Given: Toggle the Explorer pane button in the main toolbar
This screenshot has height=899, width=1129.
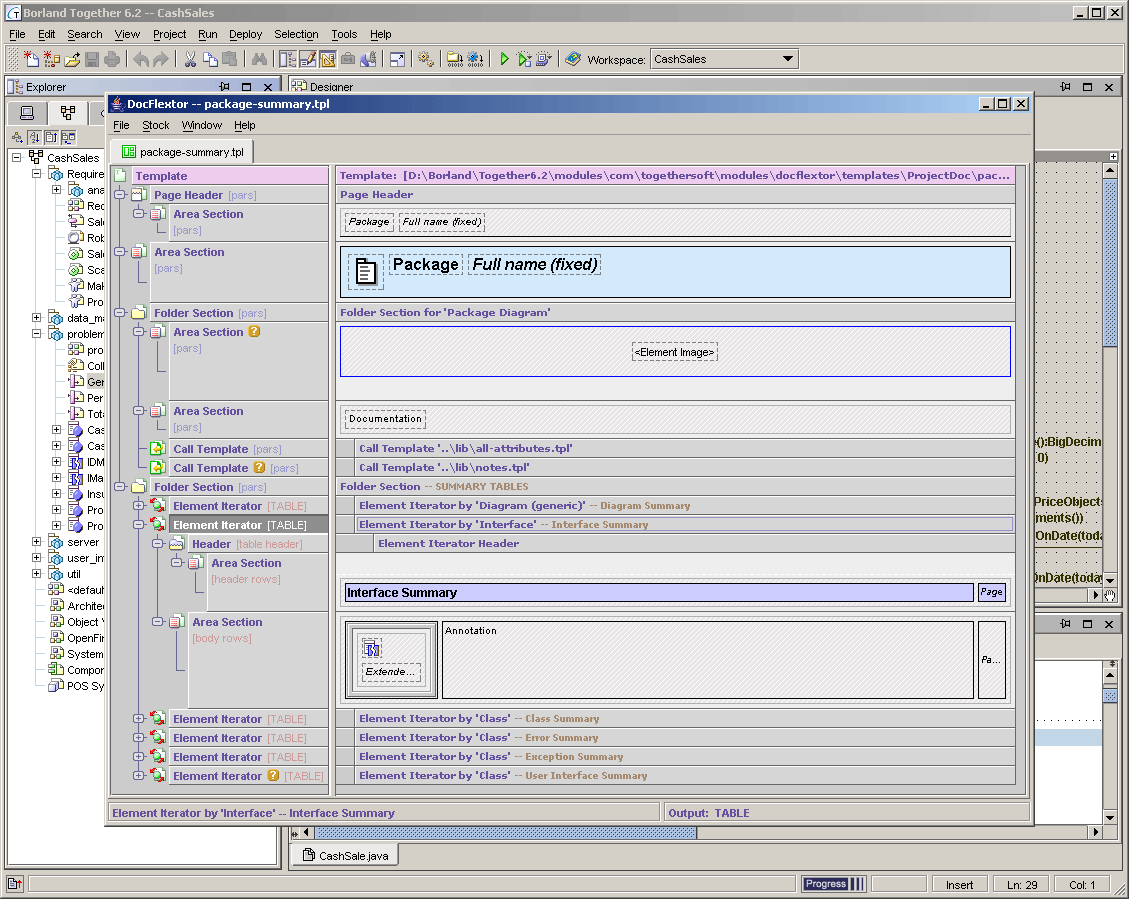Looking at the screenshot, I should 287,59.
